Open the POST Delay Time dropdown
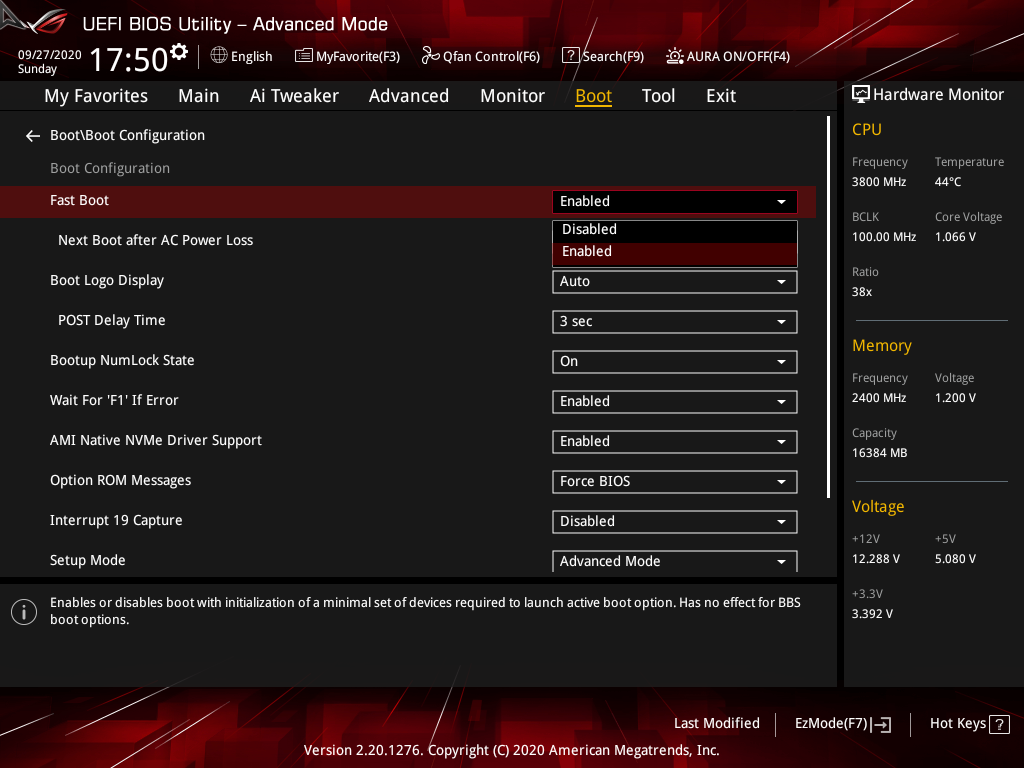Image resolution: width=1024 pixels, height=768 pixels. (x=675, y=322)
